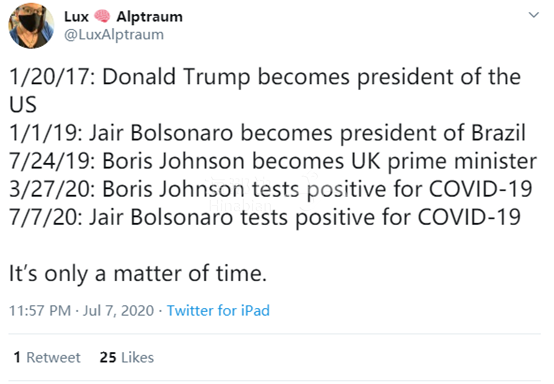Click the Jair Bolsonaro tests positive line
Screen dimensions: 554x384
click(x=265, y=217)
